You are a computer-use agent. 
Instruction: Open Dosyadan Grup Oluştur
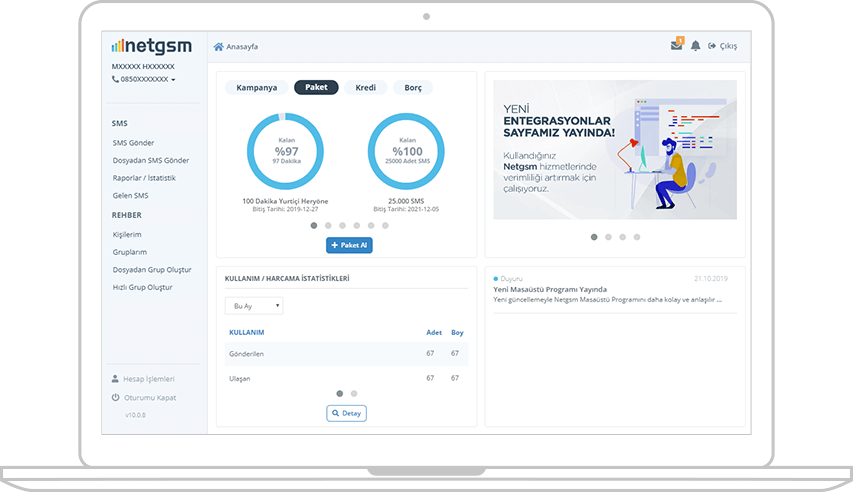coord(152,269)
